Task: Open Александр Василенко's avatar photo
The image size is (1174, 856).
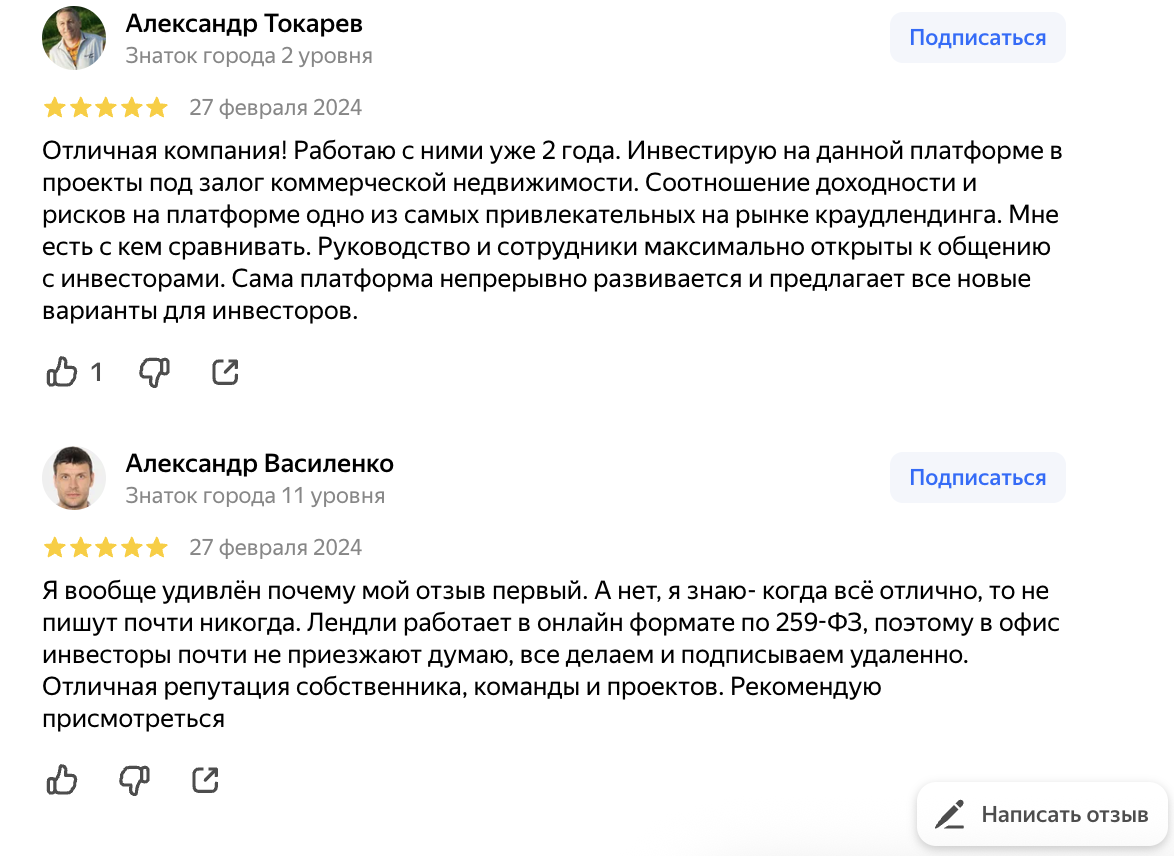Action: point(73,478)
